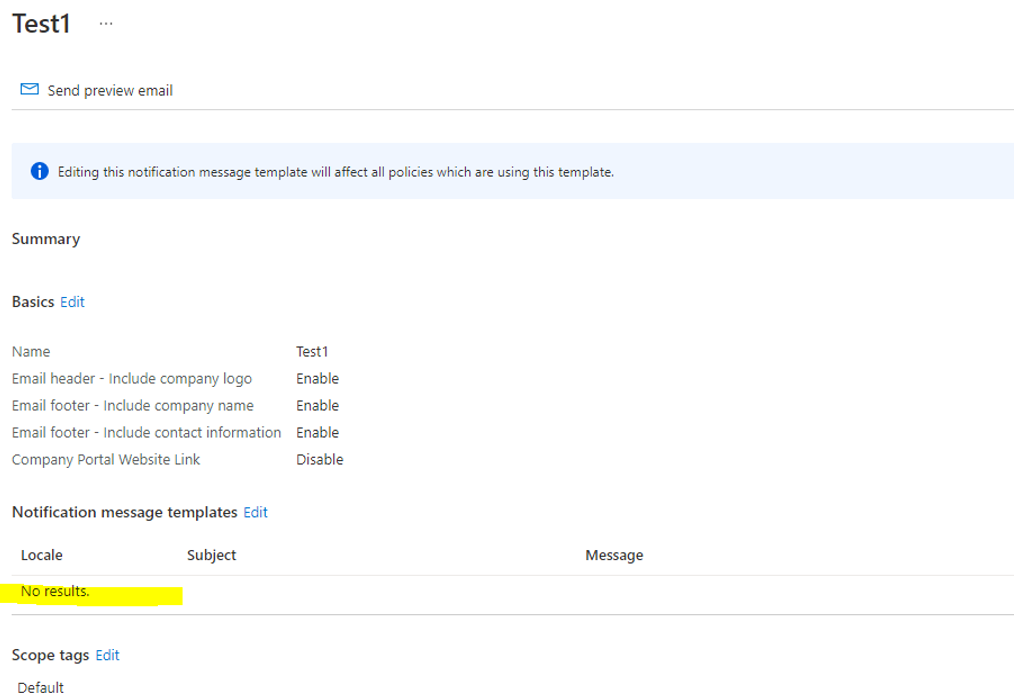
Task: Edit the Notification message templates section
Action: 255,512
